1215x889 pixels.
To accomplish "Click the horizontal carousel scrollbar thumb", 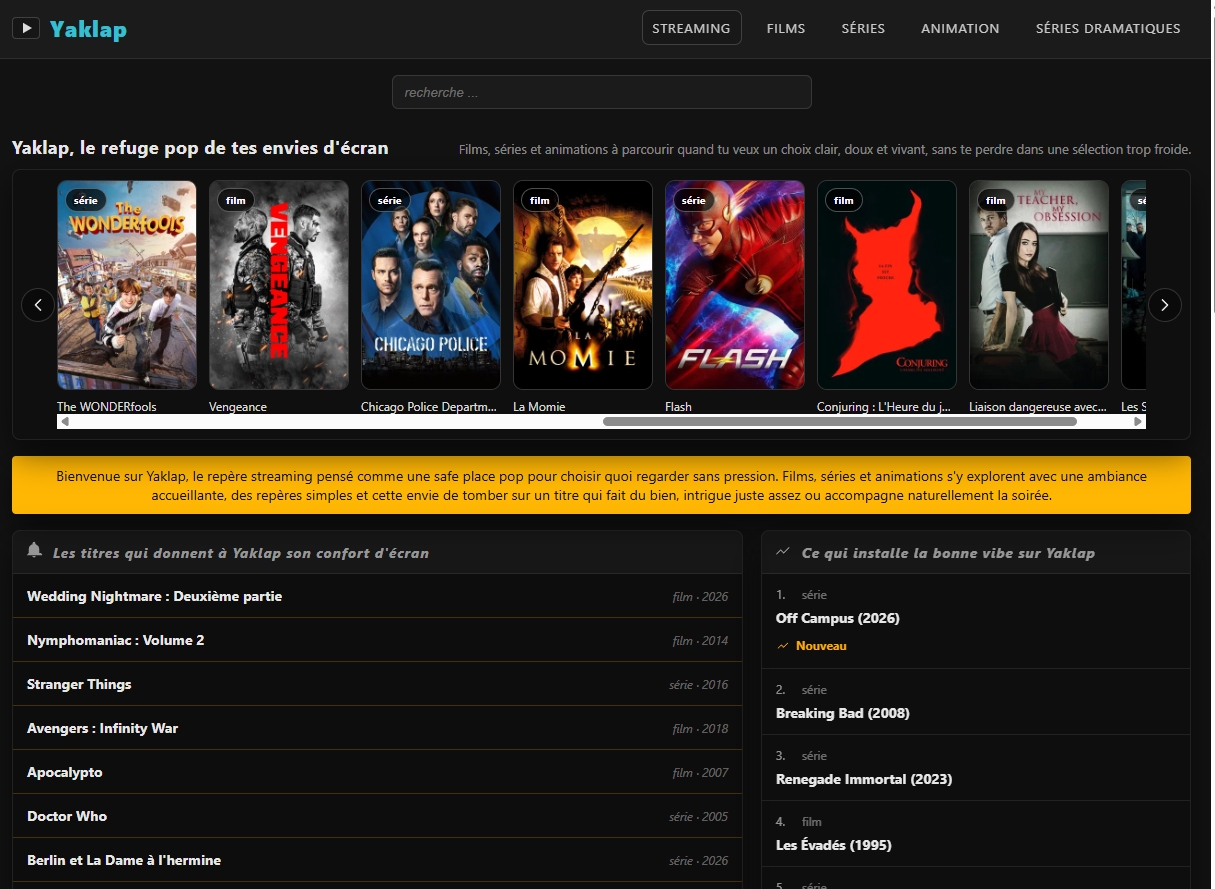I will (x=840, y=422).
